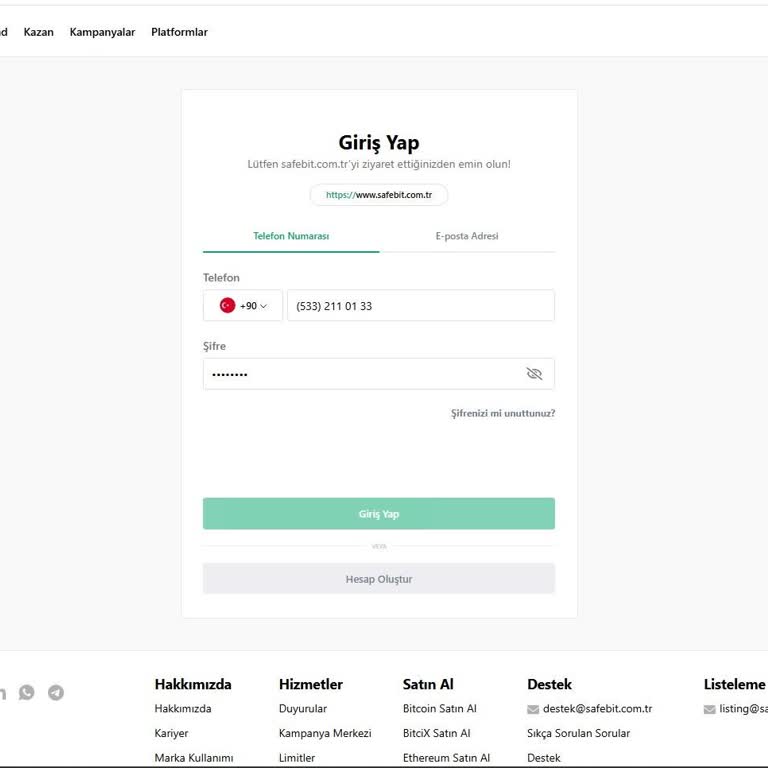Toggle password visibility eye icon
Image resolution: width=768 pixels, height=768 pixels.
pos(534,374)
